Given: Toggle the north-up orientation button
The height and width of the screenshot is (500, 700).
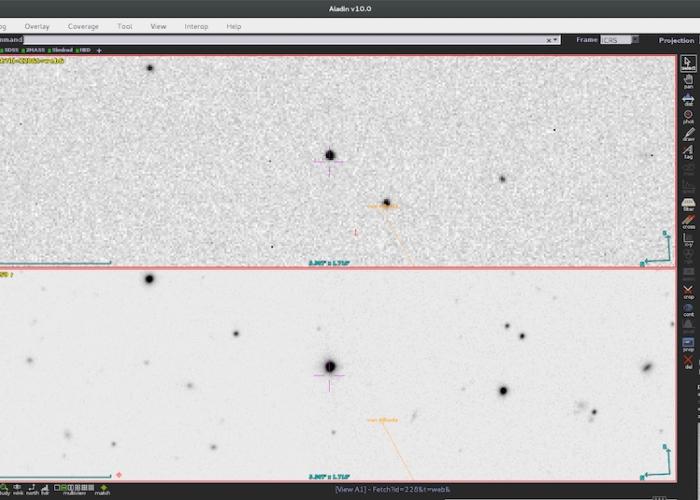Looking at the screenshot, I should click(31, 488).
